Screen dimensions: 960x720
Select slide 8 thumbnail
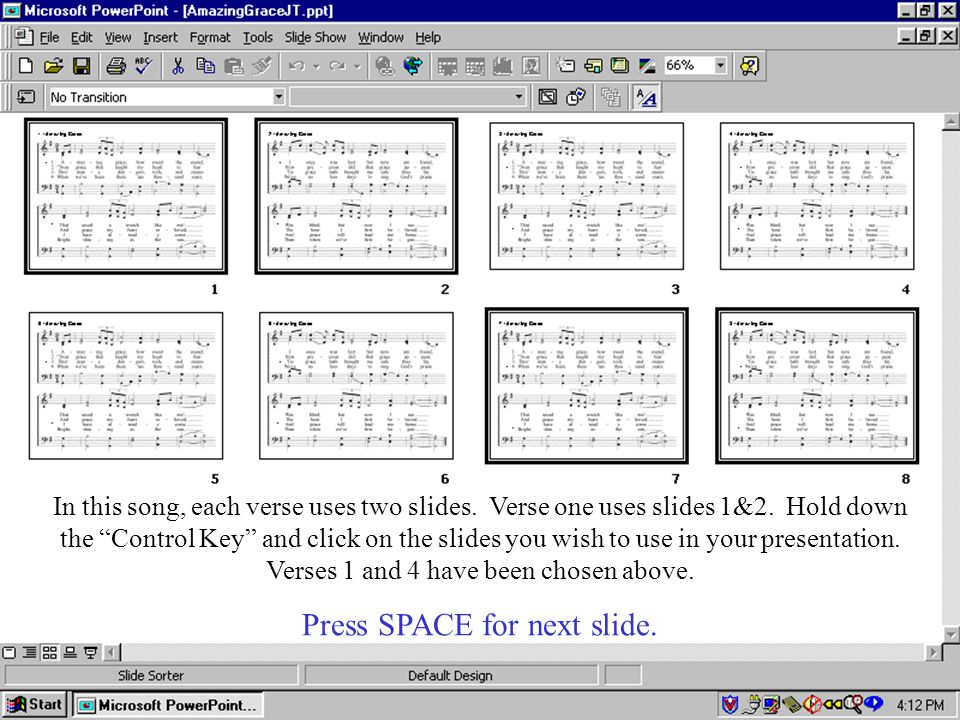pyautogui.click(x=817, y=386)
